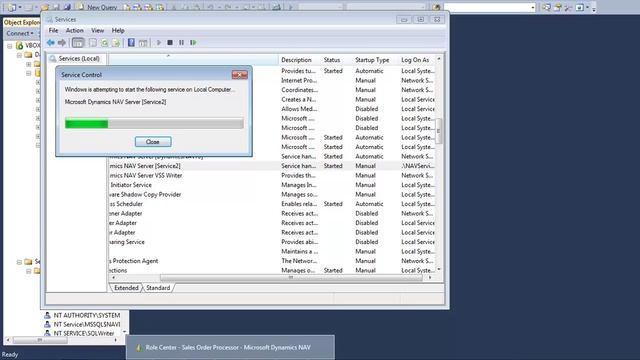The width and height of the screenshot is (640, 360).
Task: Collapse the VBOX server node in Object Explorer
Action: pyautogui.click(x=10, y=46)
